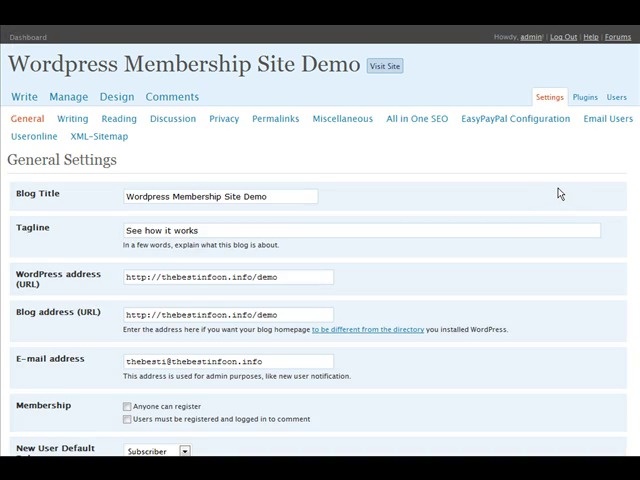
Task: Follow 'to be different from the directory' link
Action: click(x=368, y=329)
